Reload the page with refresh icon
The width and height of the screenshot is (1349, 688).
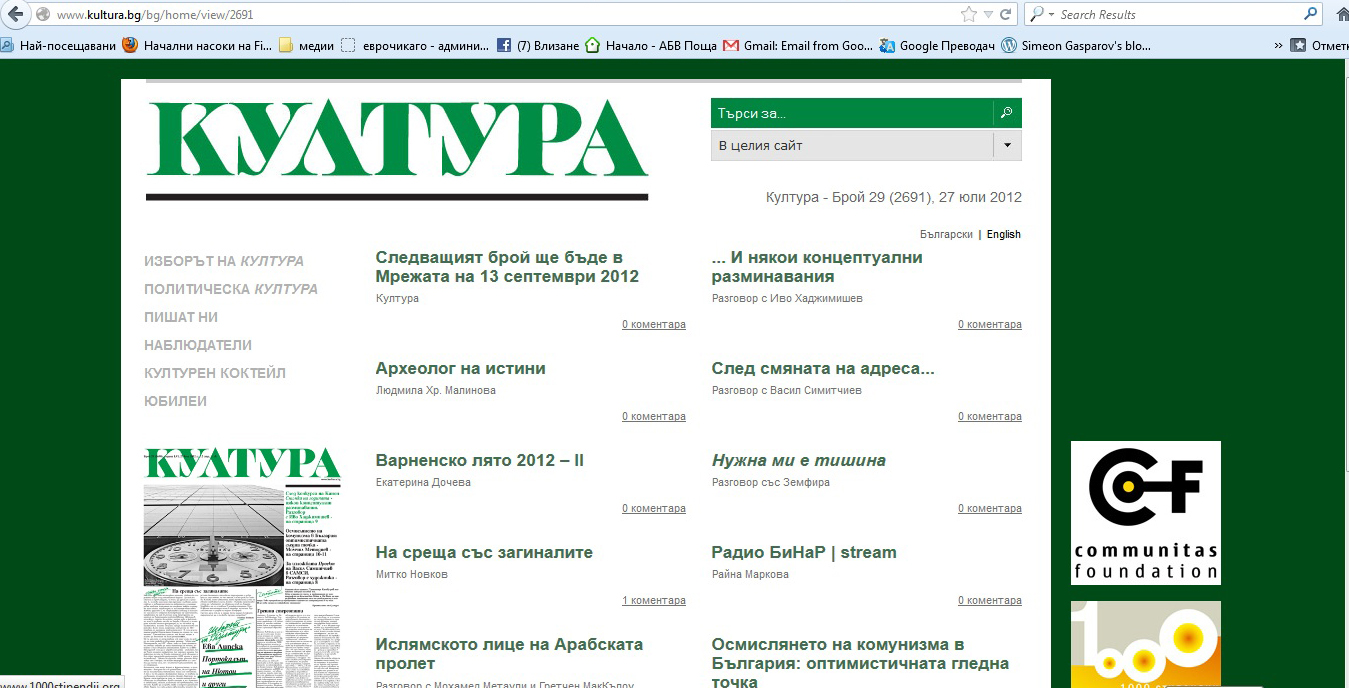pyautogui.click(x=1006, y=14)
